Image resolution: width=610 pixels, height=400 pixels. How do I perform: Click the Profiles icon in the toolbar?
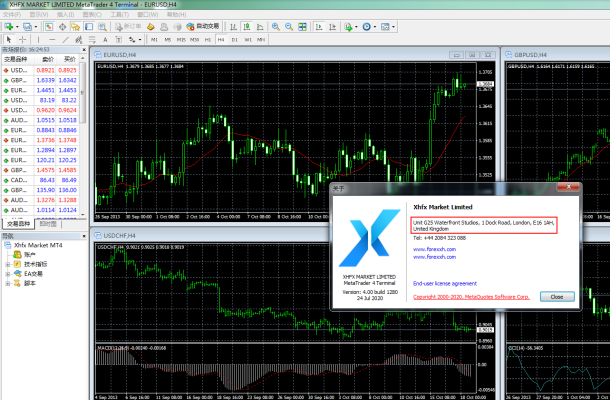click(x=27, y=27)
